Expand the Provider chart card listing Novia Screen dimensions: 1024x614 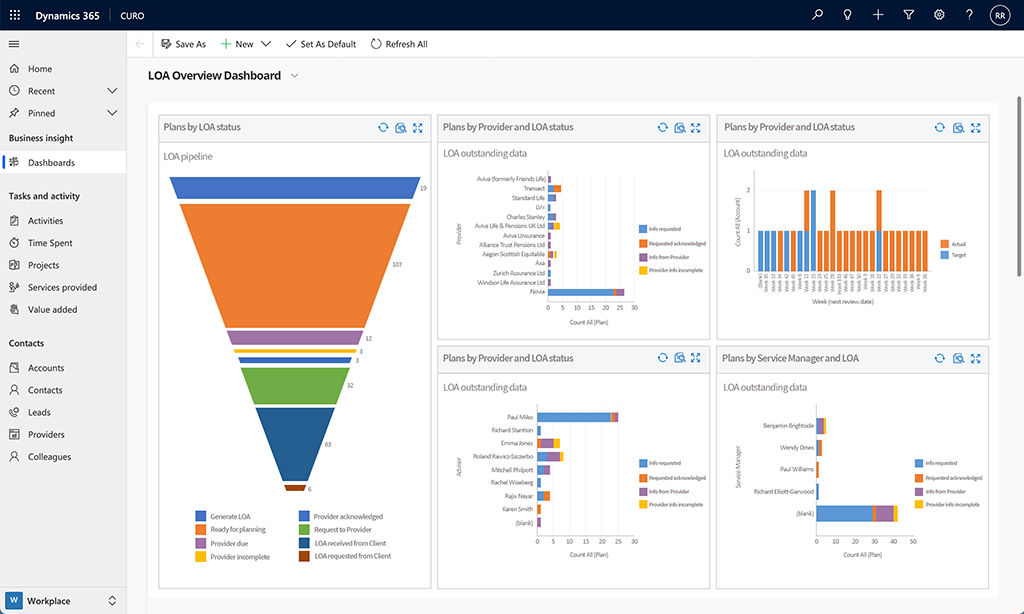point(696,127)
